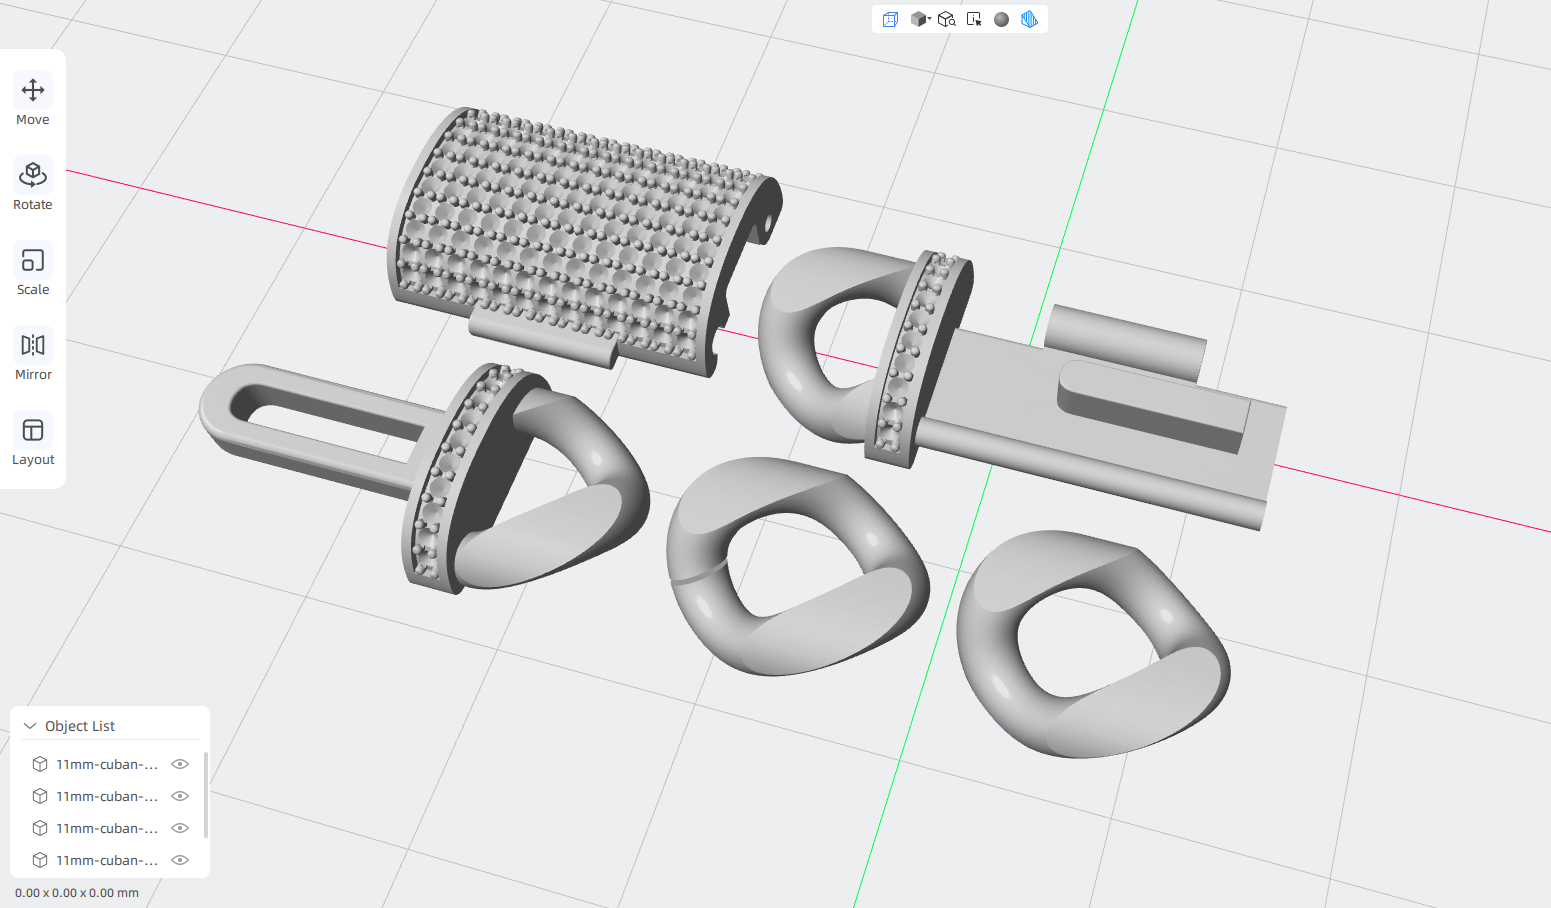Click the cube with magnifier icon
Viewport: 1551px width, 908px height.
click(947, 19)
